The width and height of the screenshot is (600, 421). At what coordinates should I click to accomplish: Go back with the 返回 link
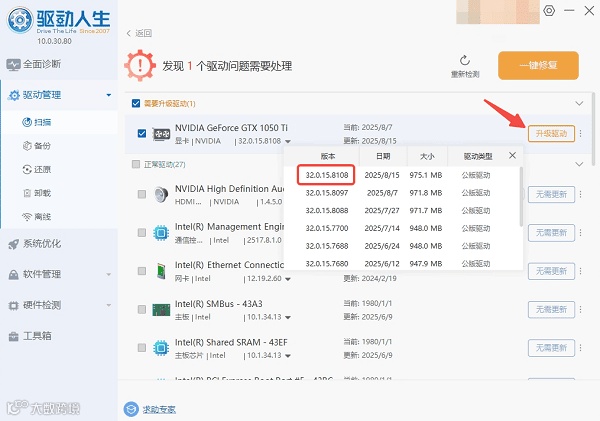click(139, 33)
